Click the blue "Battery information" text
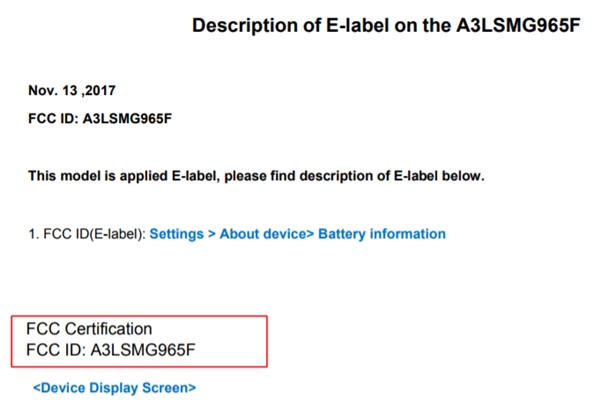This screenshot has width=600, height=407. pyautogui.click(x=382, y=234)
